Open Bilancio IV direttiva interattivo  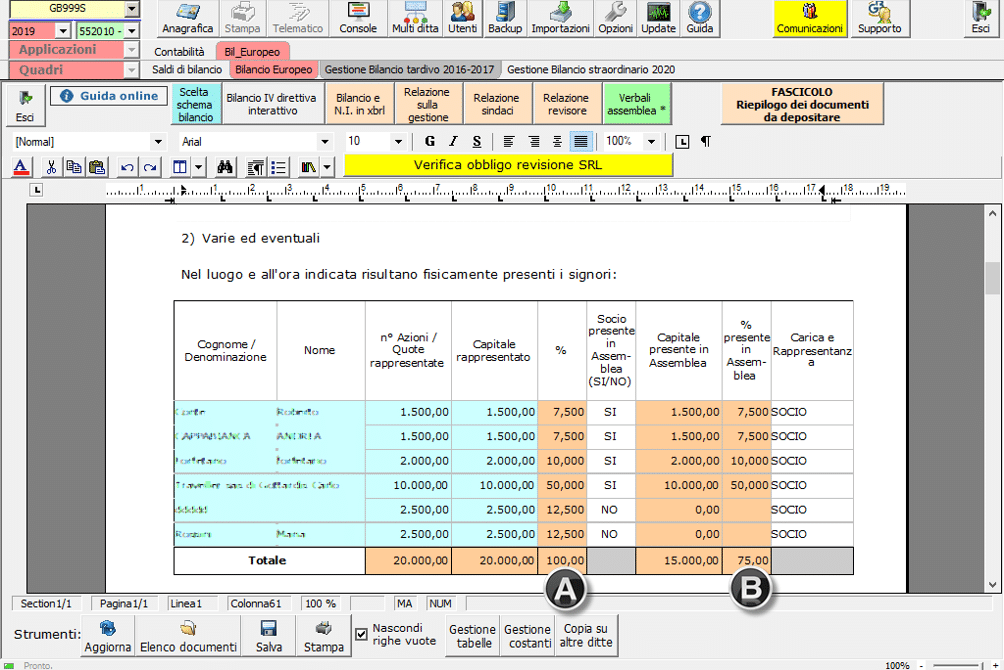point(271,104)
